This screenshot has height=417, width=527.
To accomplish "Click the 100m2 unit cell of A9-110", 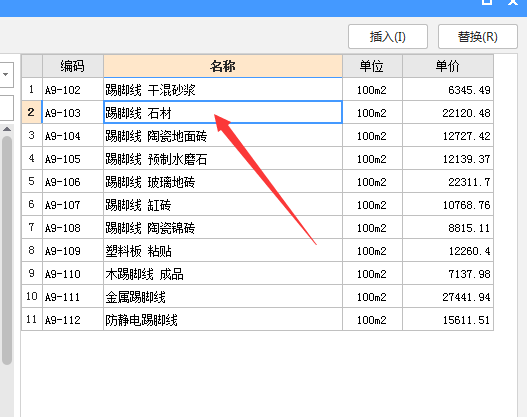I will click(x=372, y=274).
